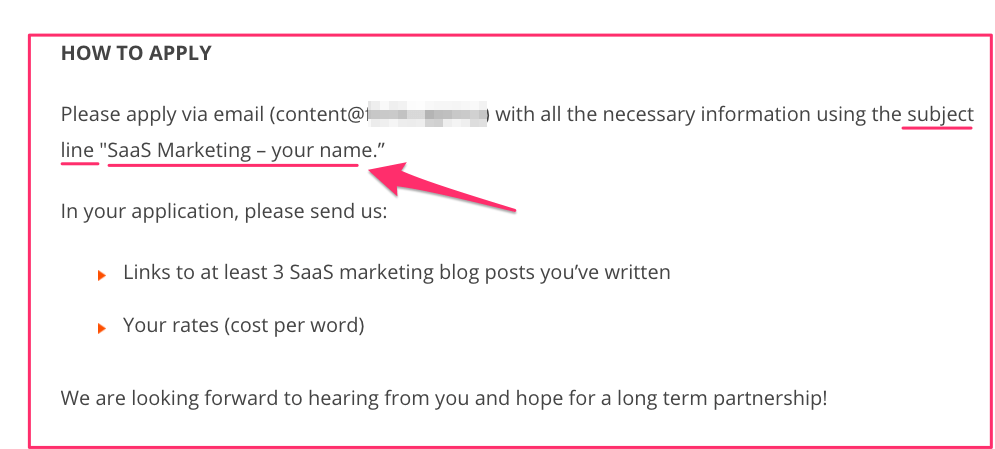Screen dimensions: 995x449
Task: Click the pink border frame top edge
Action: pyautogui.click(x=511, y=36)
